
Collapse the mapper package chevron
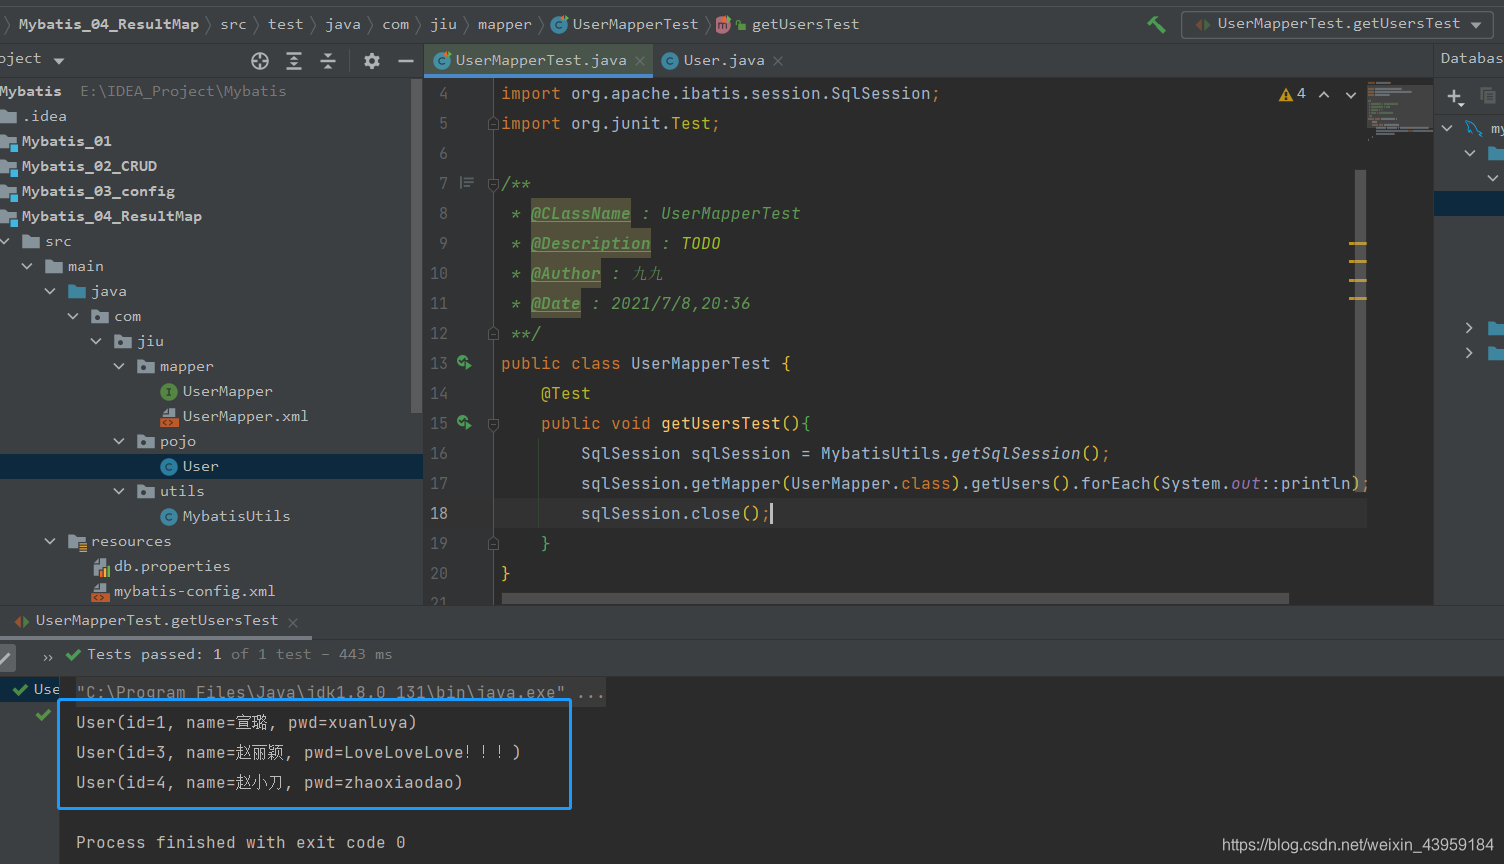pos(119,366)
